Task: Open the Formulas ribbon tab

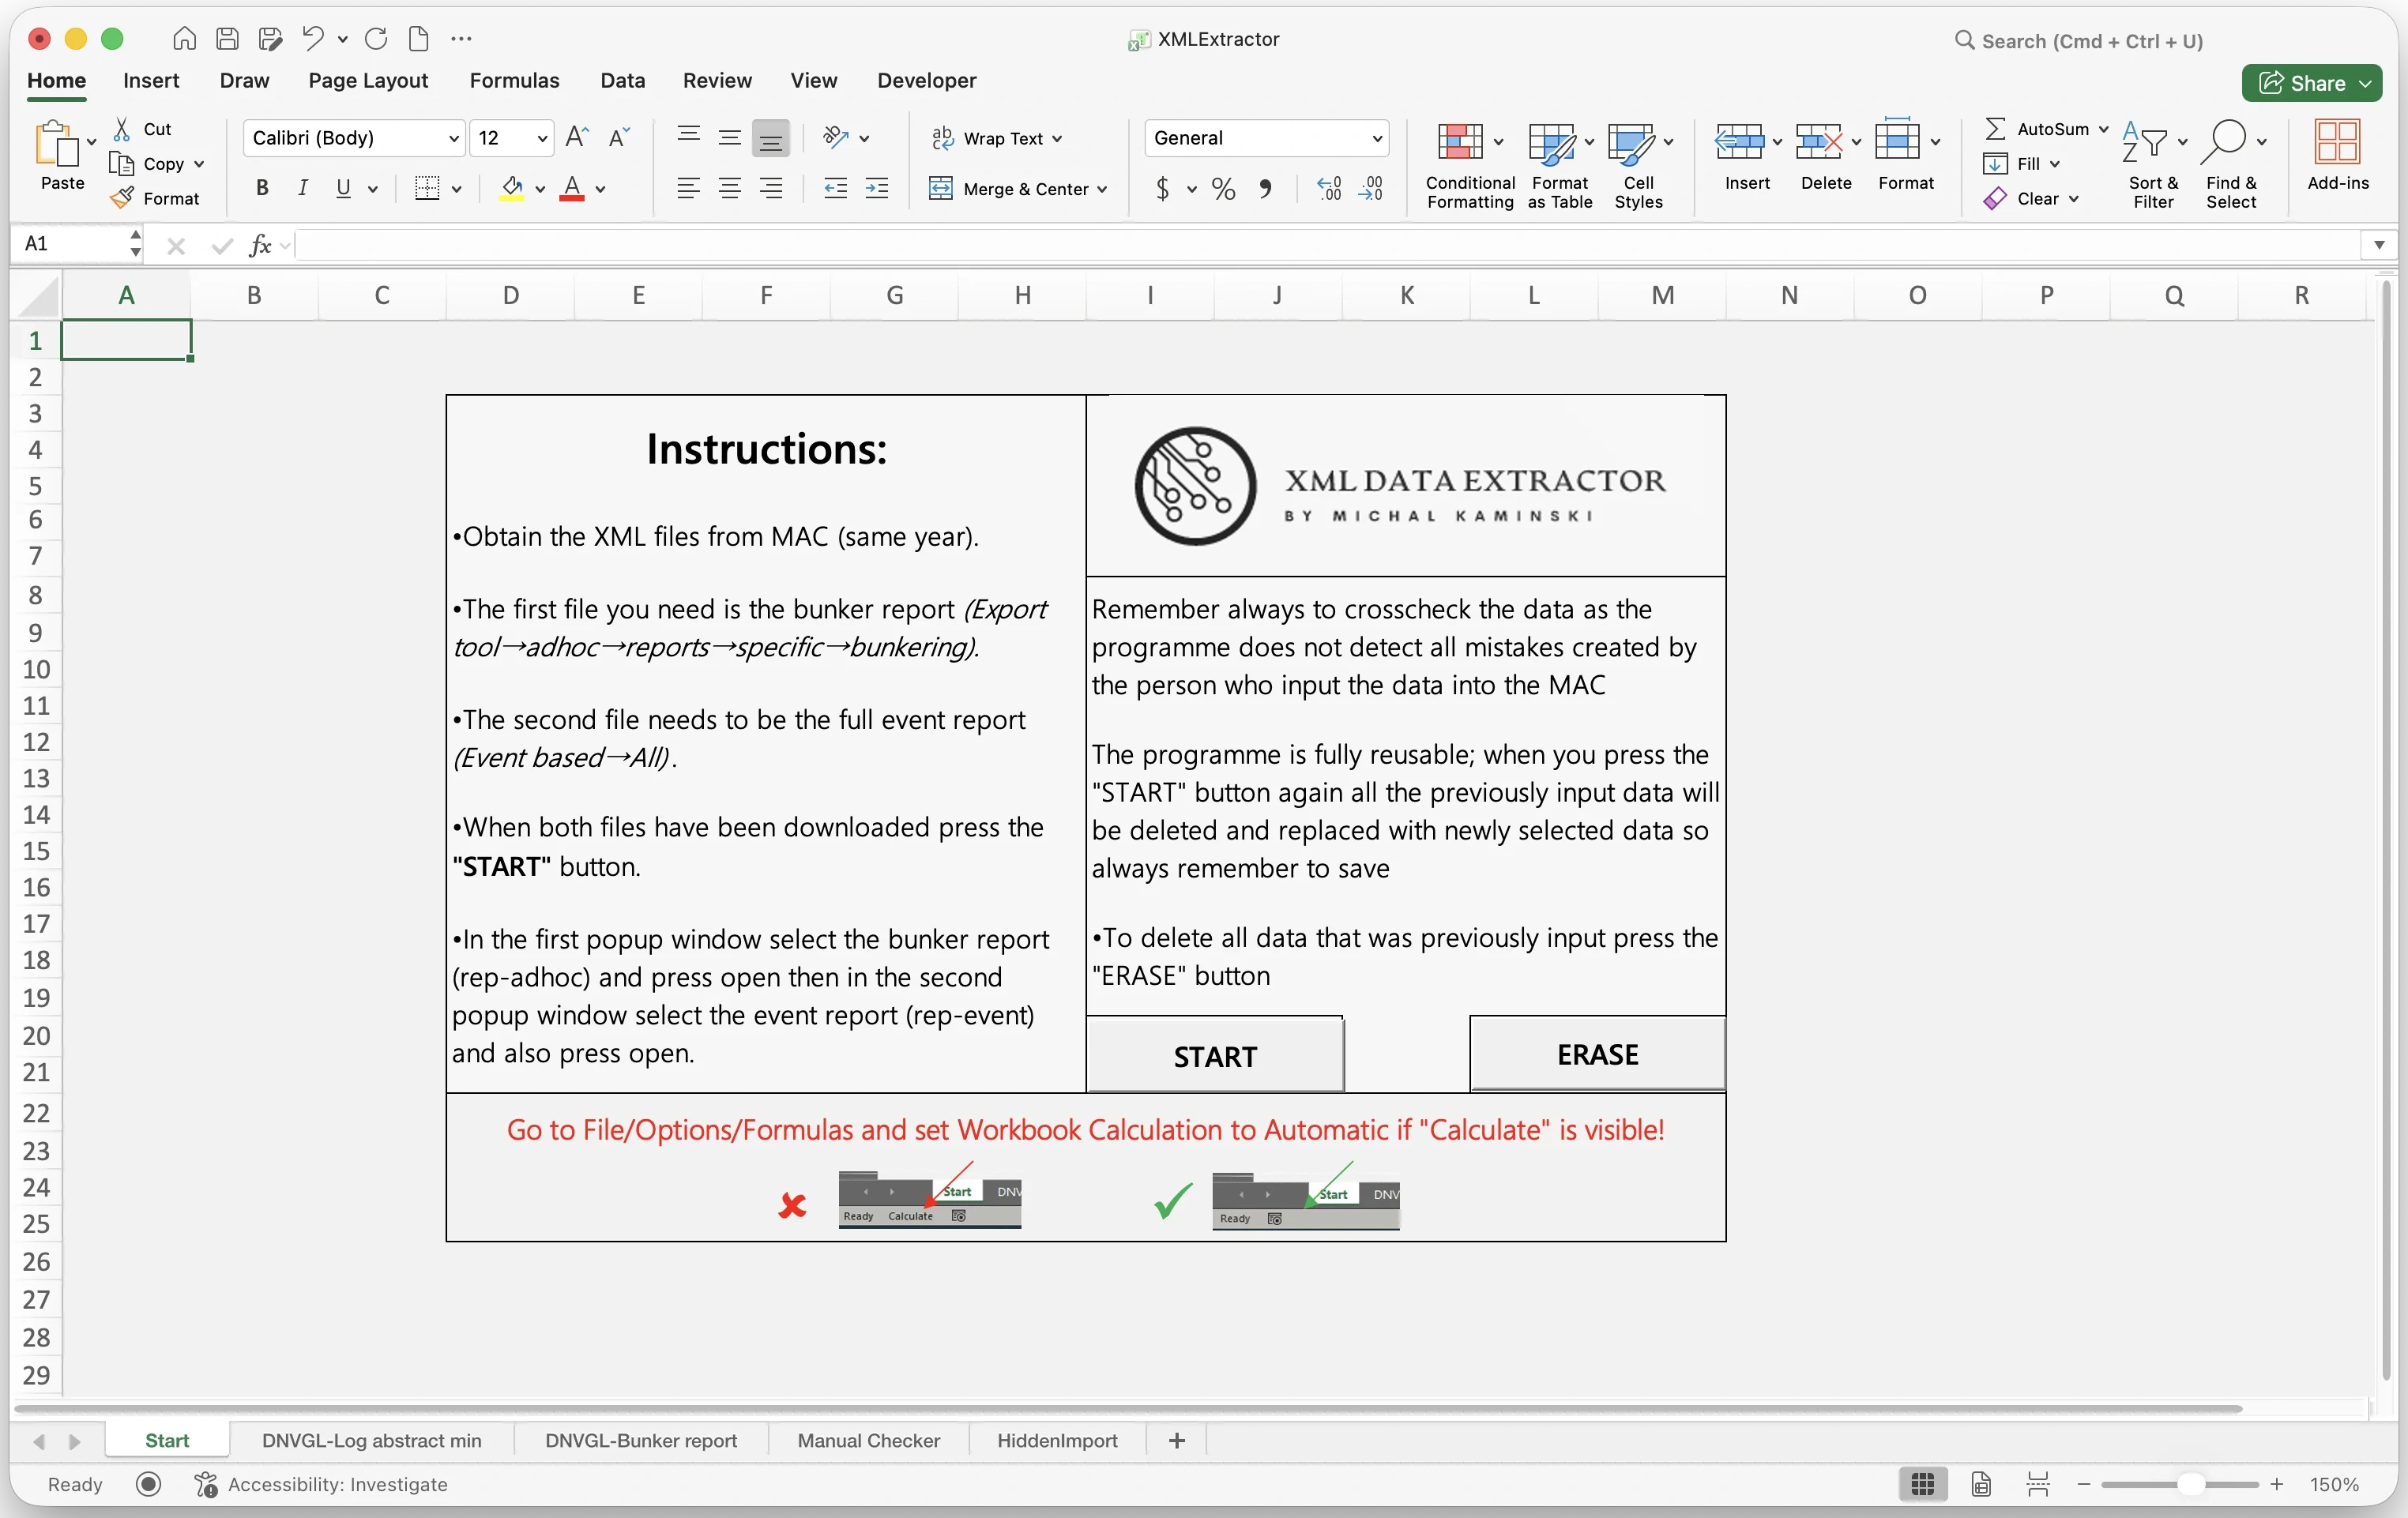Action: 514,80
